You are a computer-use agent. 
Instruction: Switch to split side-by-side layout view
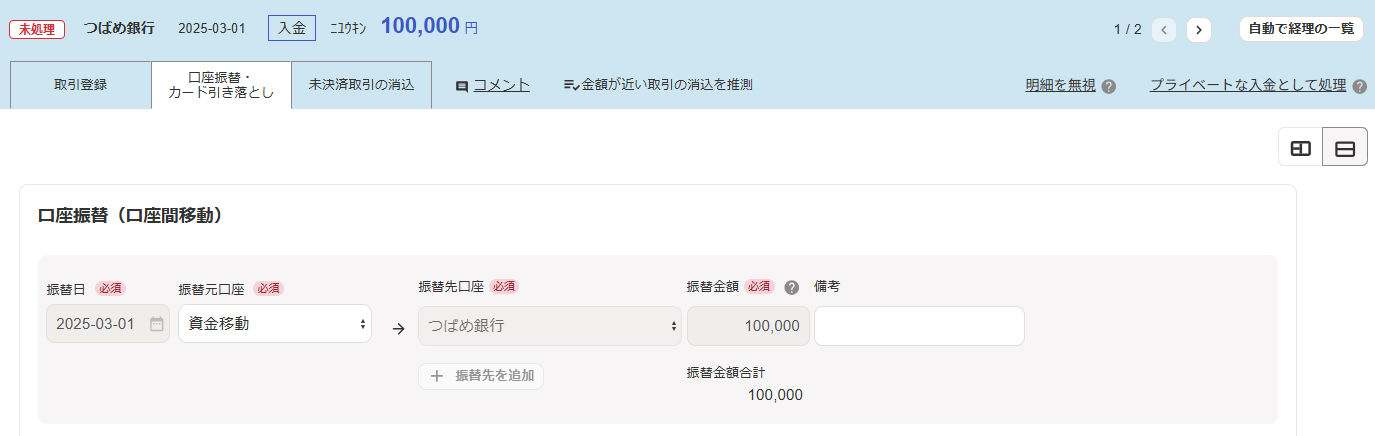pyautogui.click(x=1301, y=148)
